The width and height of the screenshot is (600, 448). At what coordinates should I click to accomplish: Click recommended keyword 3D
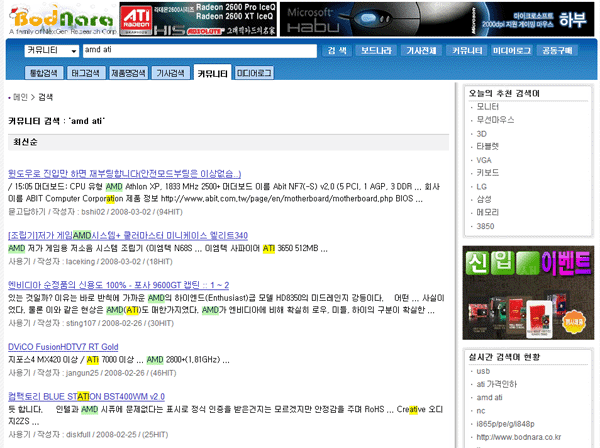pos(481,134)
